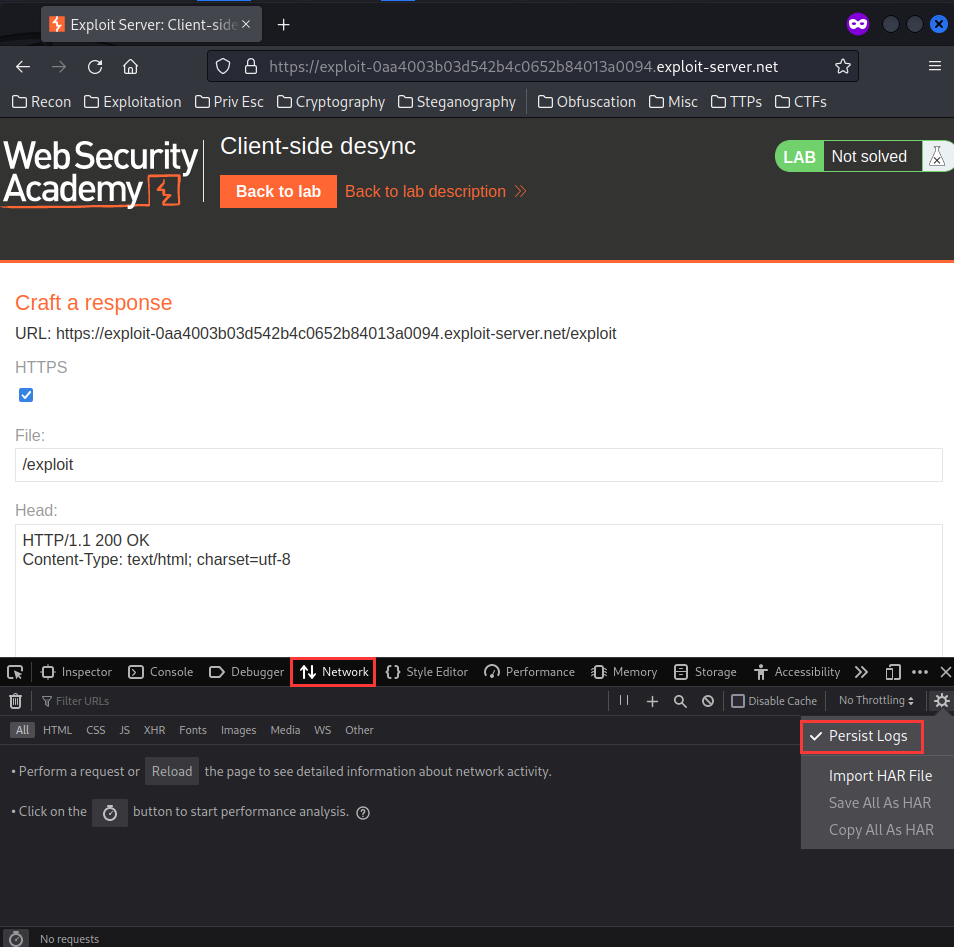This screenshot has height=947, width=954.
Task: Switch to the Style Editor tab
Action: pyautogui.click(x=427, y=672)
